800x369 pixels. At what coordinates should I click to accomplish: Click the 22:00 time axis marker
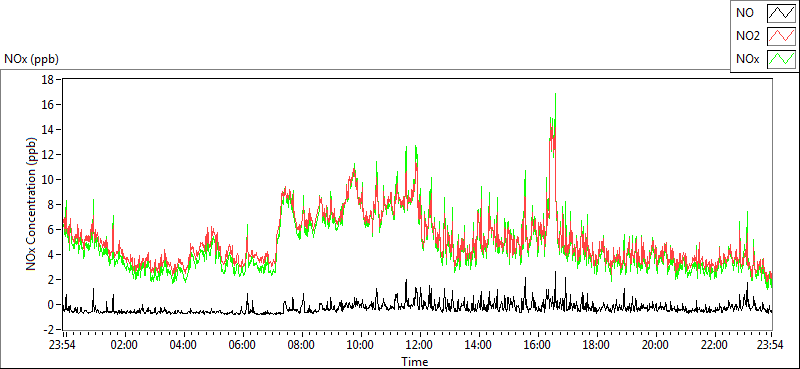[713, 345]
